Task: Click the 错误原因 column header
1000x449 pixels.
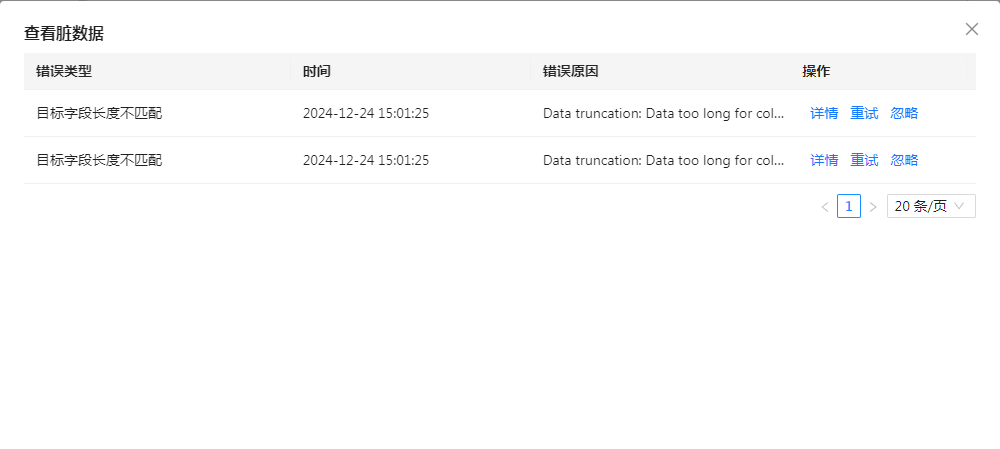Action: tap(571, 71)
